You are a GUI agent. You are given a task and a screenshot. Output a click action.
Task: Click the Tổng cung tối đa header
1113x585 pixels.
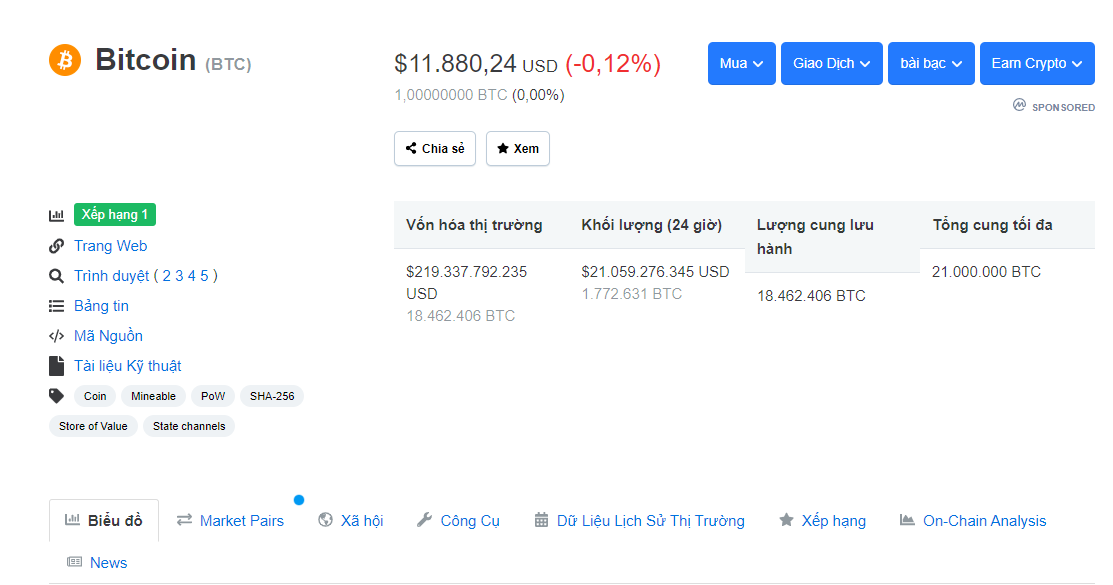[992, 225]
